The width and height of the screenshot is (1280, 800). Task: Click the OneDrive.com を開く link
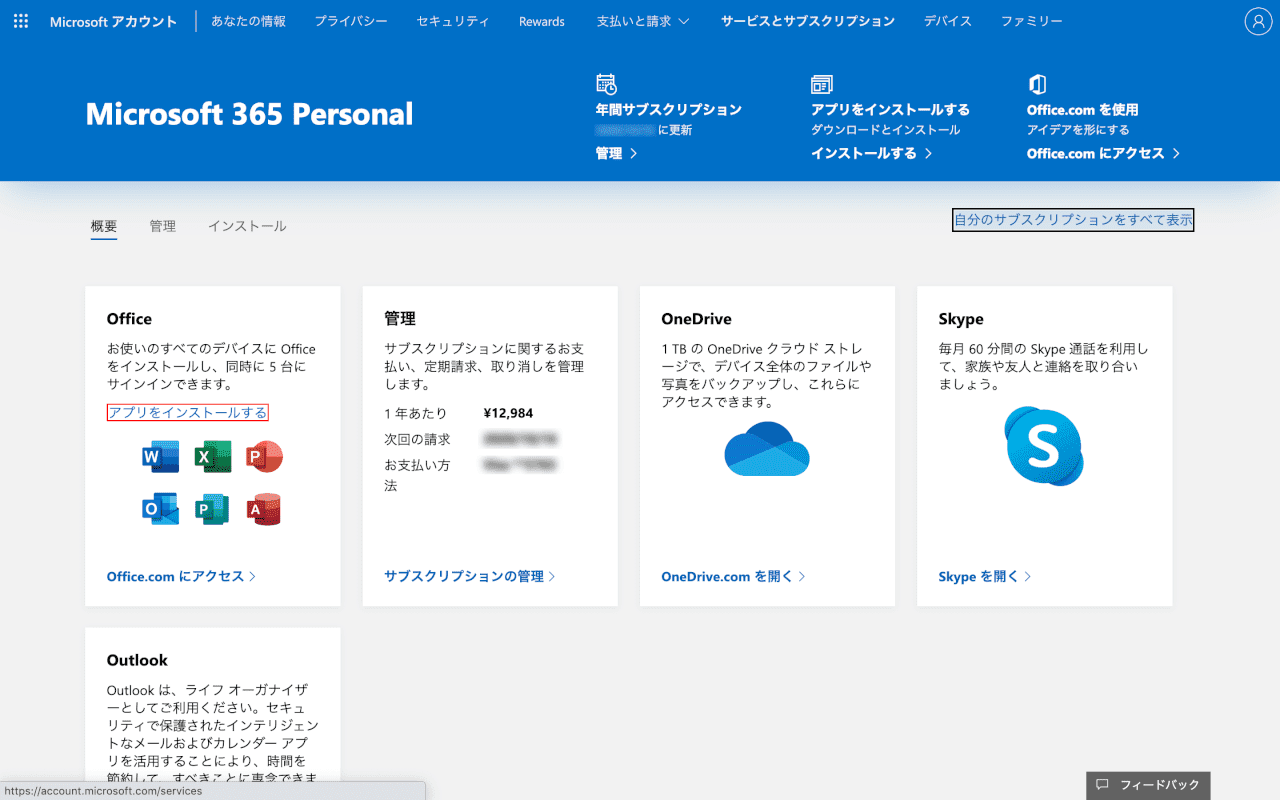[733, 576]
